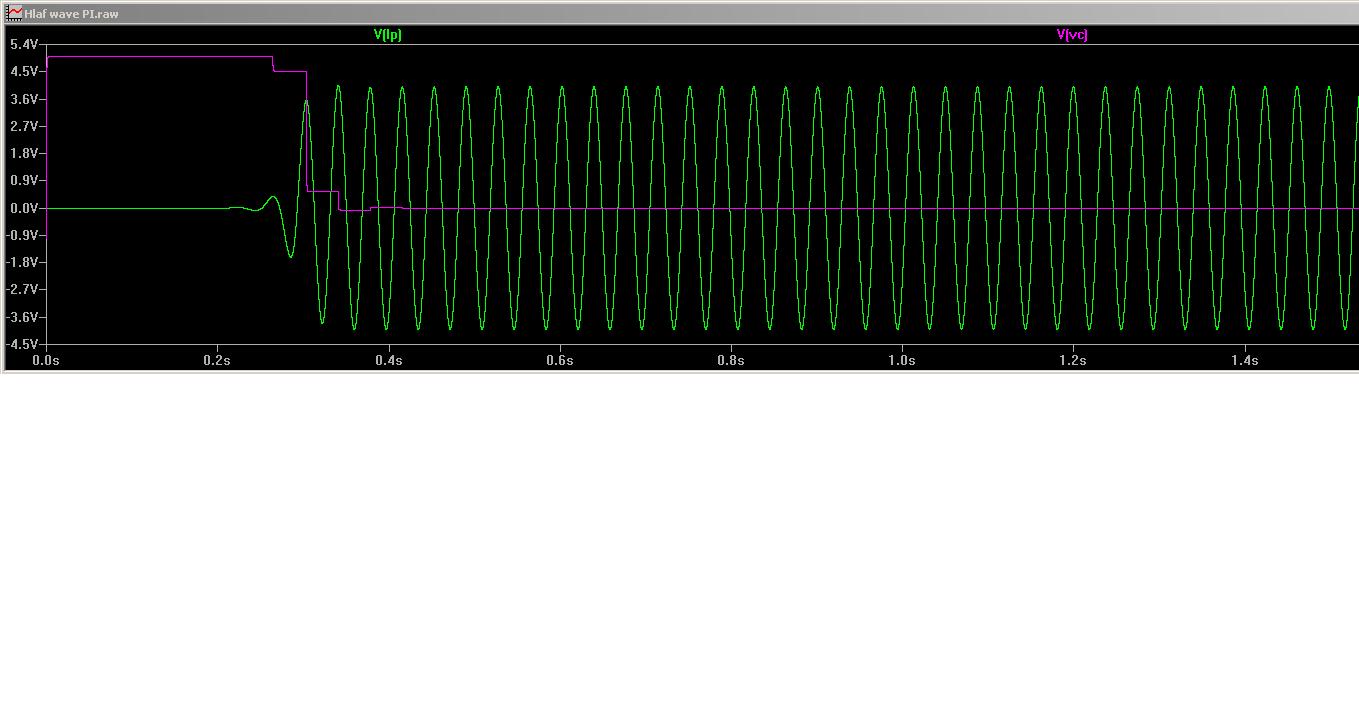Click the 4.5V vertical axis label

pyautogui.click(x=24, y=72)
